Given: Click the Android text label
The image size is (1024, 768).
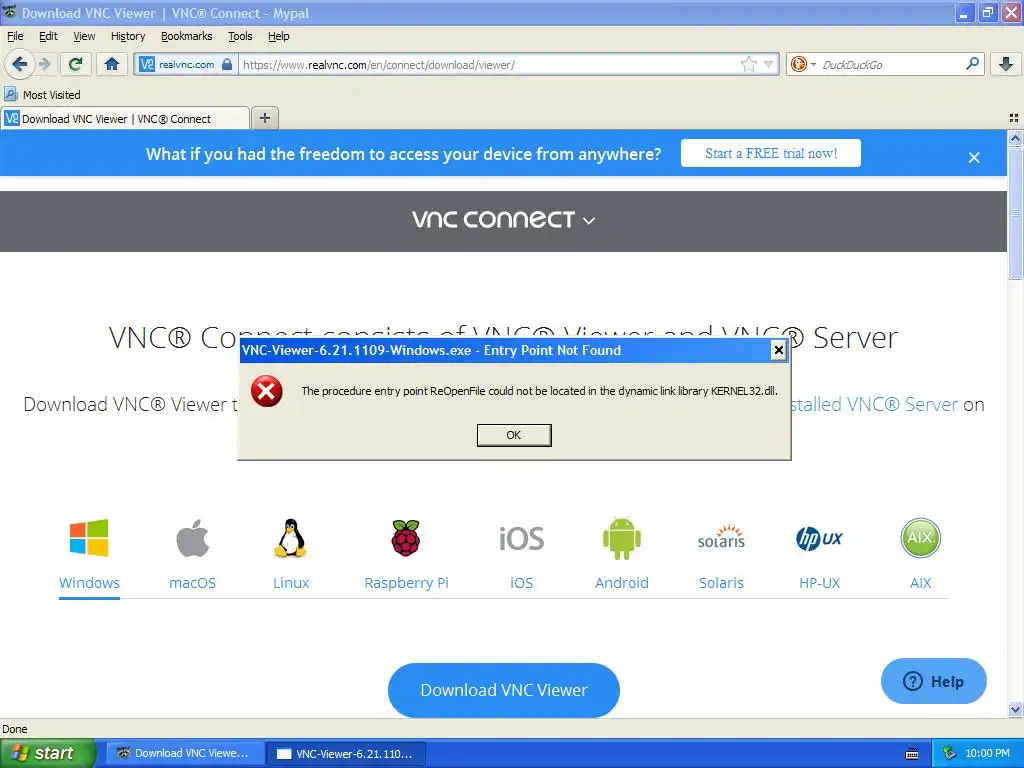Looking at the screenshot, I should point(622,583).
